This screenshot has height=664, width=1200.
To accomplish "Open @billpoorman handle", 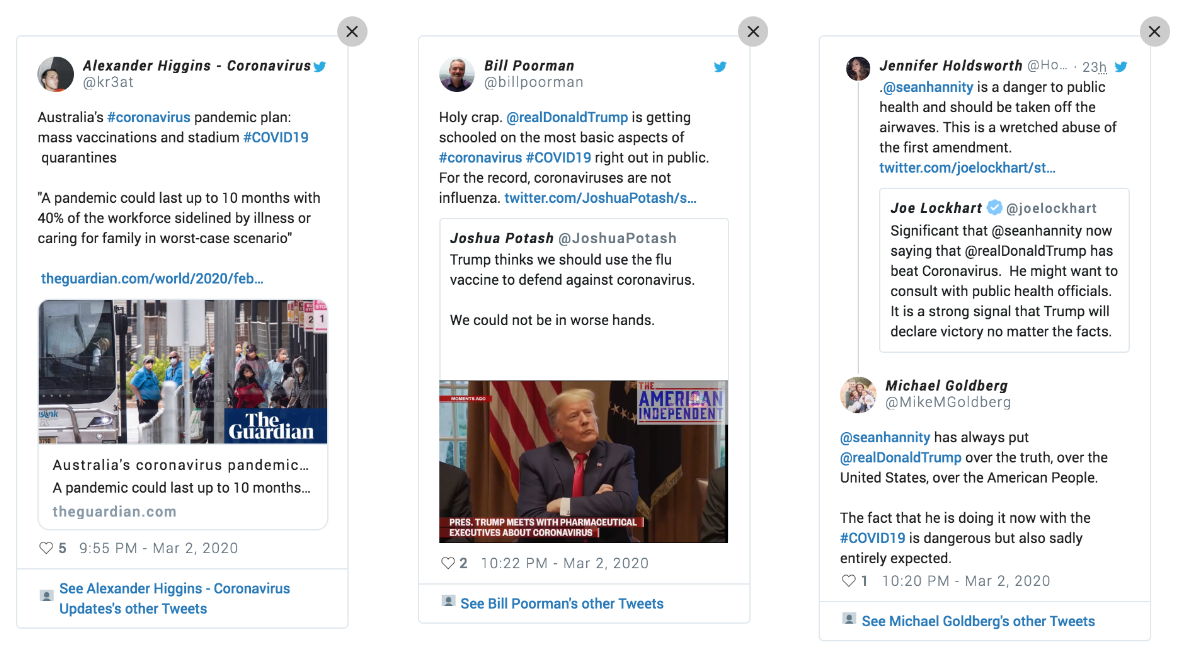I will coord(534,82).
